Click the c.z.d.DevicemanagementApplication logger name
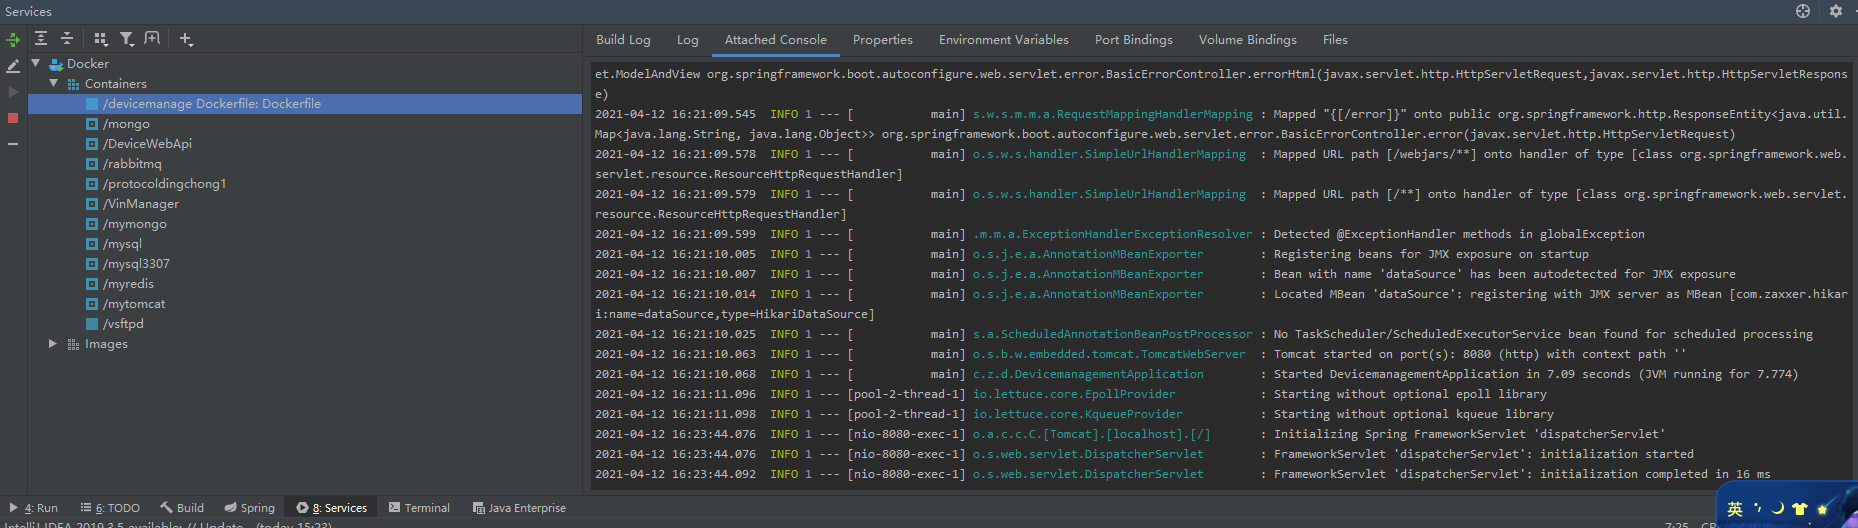This screenshot has height=528, width=1858. point(1088,374)
